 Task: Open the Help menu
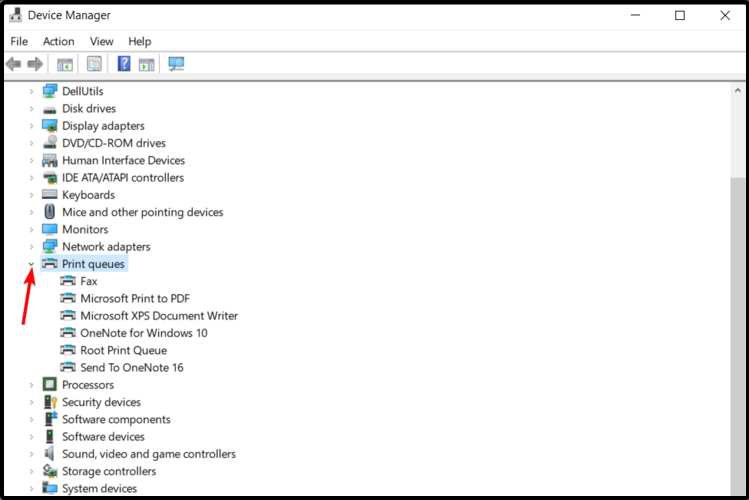(x=139, y=42)
